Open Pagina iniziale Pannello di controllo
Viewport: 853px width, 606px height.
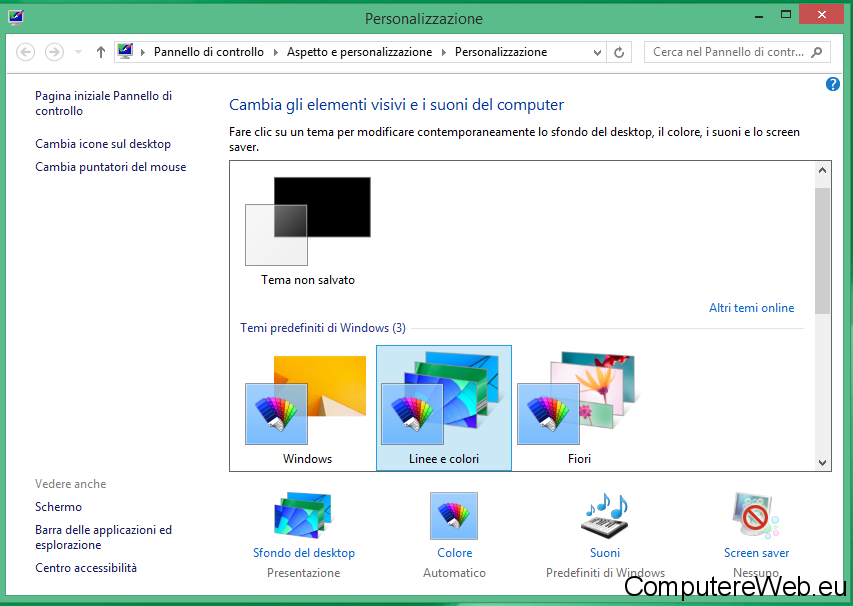click(x=103, y=103)
